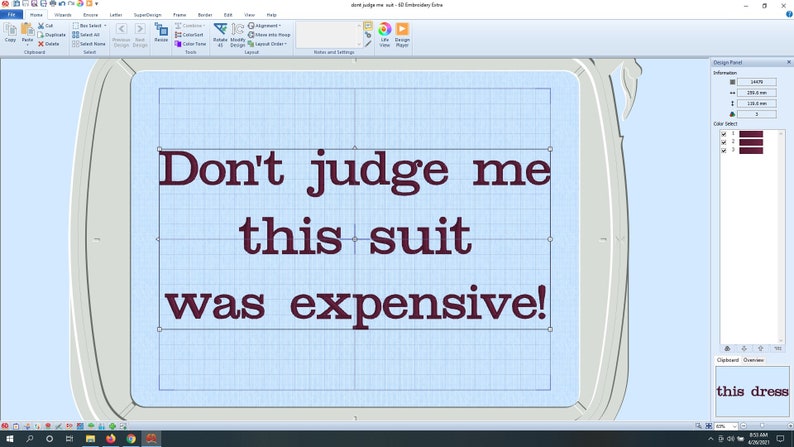Expand the Combine dropdown
Screen dimensions: 794x447
click(190, 25)
